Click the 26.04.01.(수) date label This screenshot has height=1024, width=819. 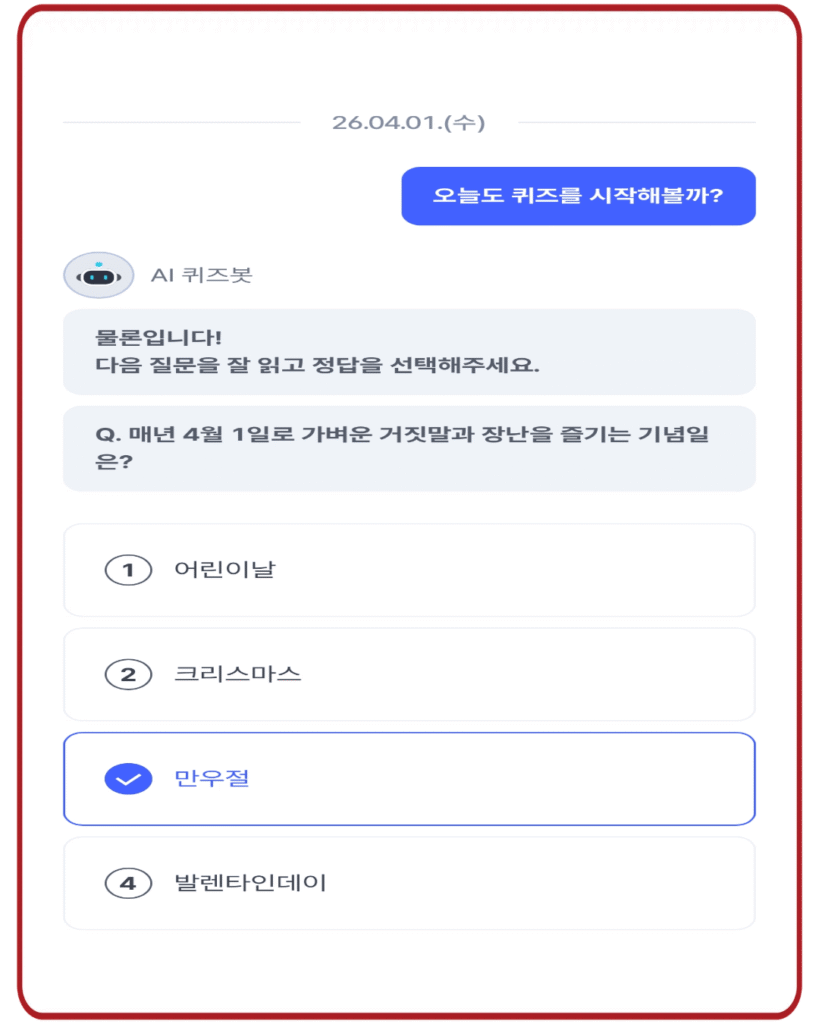[x=409, y=122]
